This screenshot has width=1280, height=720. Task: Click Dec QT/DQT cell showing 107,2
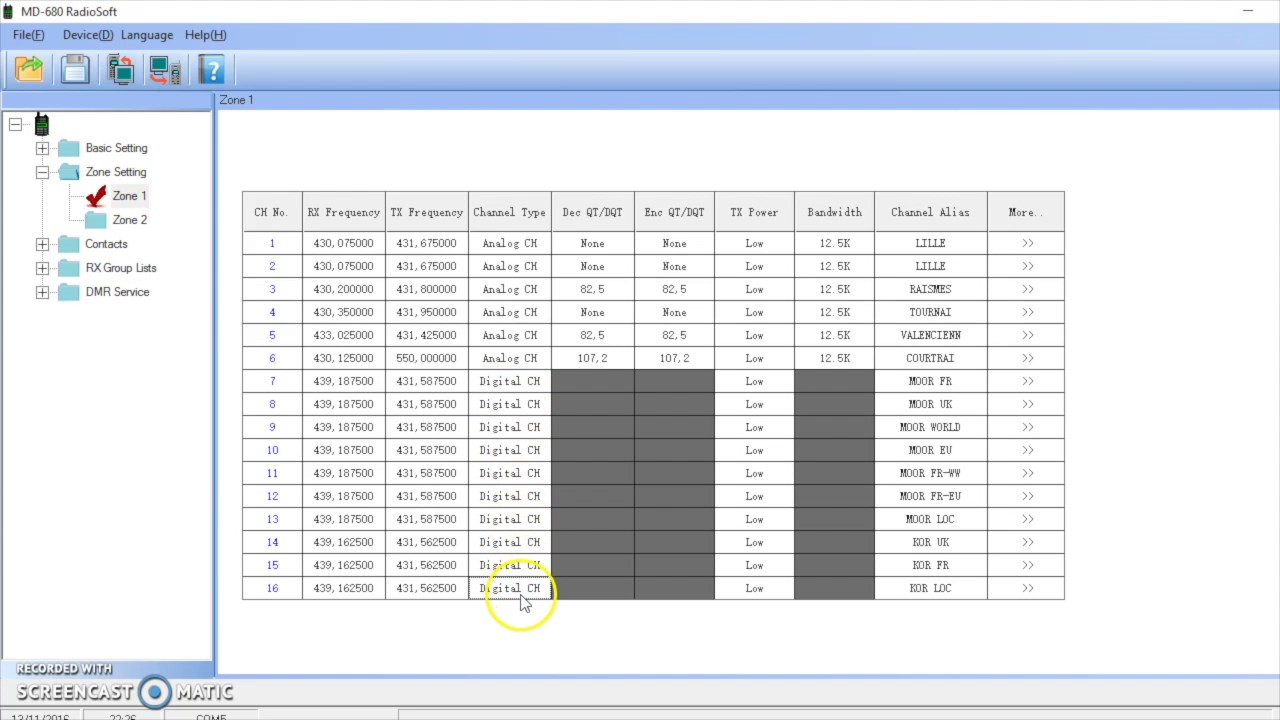593,358
